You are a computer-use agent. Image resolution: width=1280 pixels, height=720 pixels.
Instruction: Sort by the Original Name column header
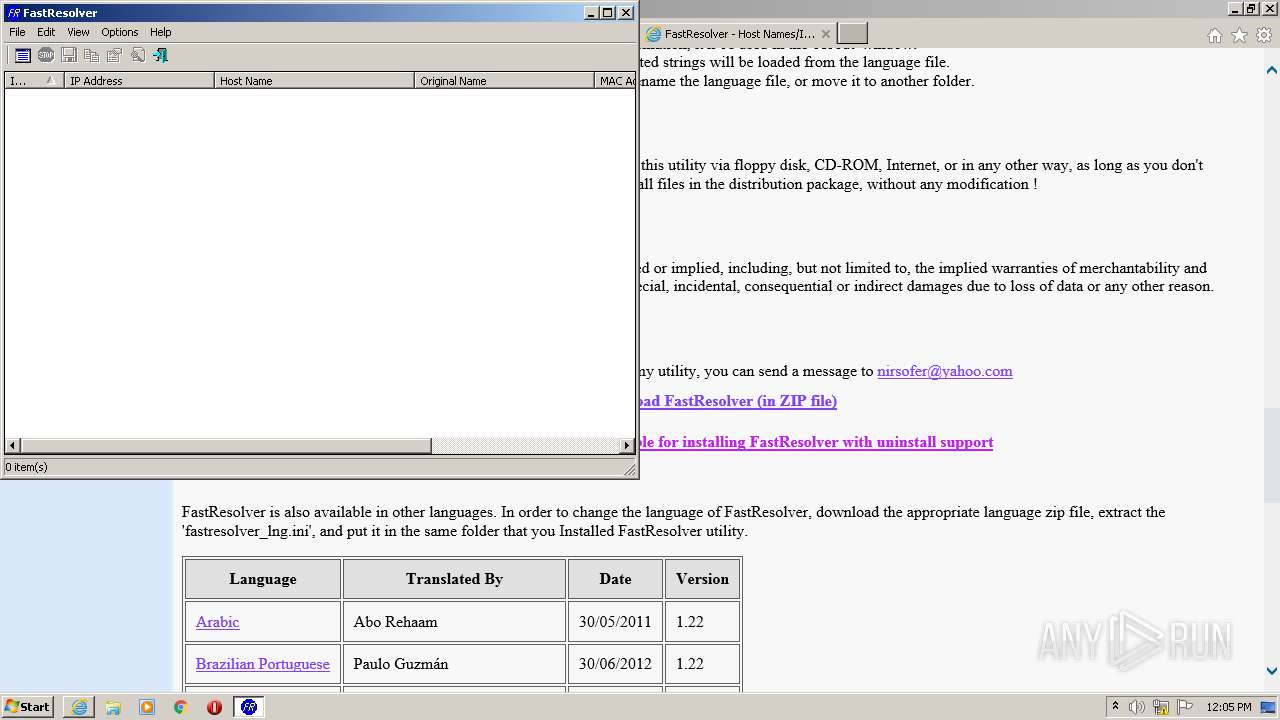tap(504, 81)
